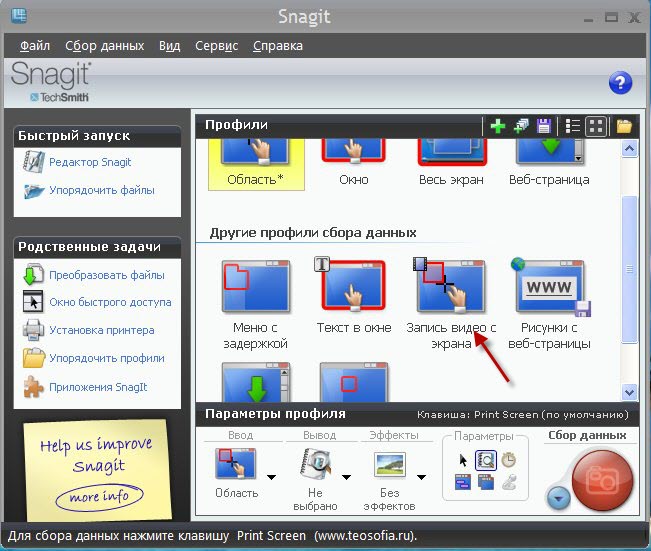Select the Область* capture profile
Viewport: 651px width, 551px height.
256,164
